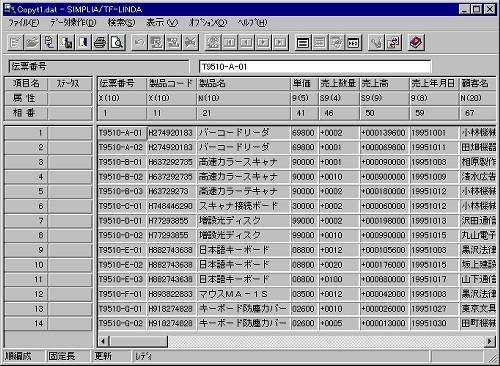
Task: Click the column width arrows icon
Action: 354,42
